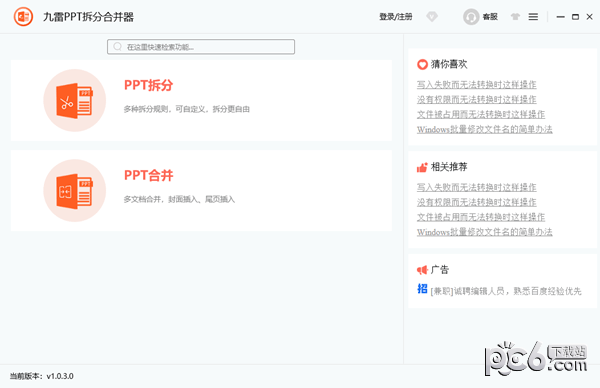Click the 九雷PPT拆分合并器 title text
Viewport: 600px width, 388px height.
(x=88, y=17)
